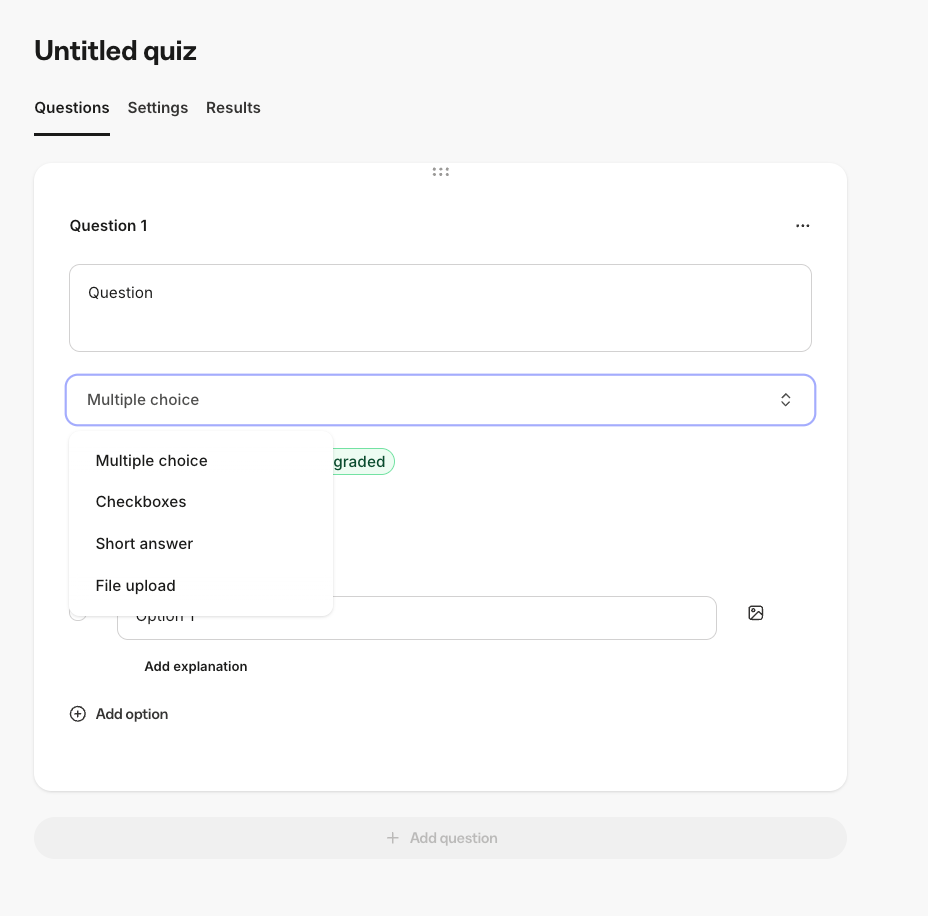The height and width of the screenshot is (916, 928).
Task: Switch to the Settings tab
Action: [158, 108]
